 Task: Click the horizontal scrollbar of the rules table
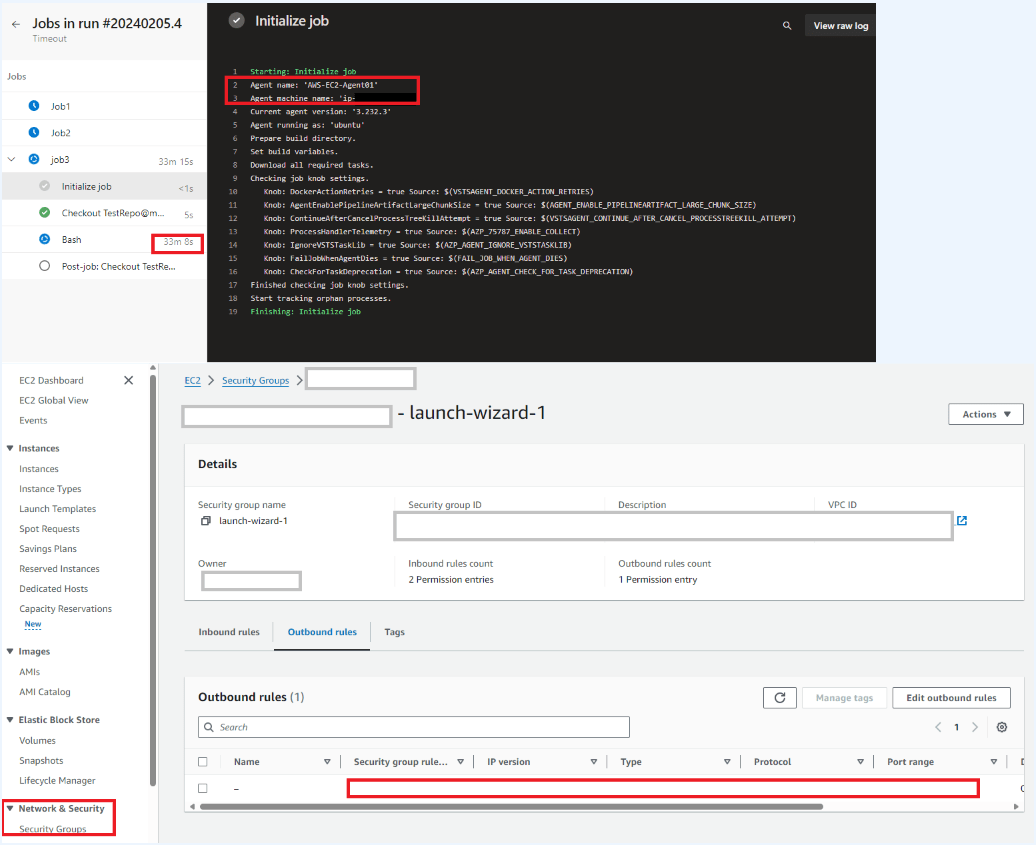511,807
